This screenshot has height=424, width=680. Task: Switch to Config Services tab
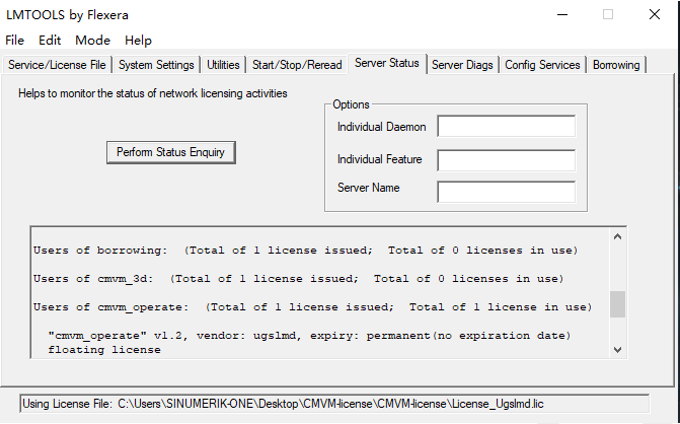click(543, 65)
